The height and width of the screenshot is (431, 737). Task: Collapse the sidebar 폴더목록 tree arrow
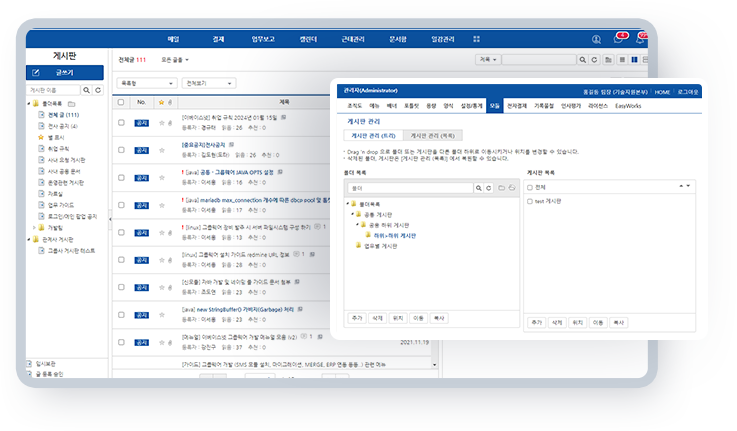pyautogui.click(x=29, y=104)
